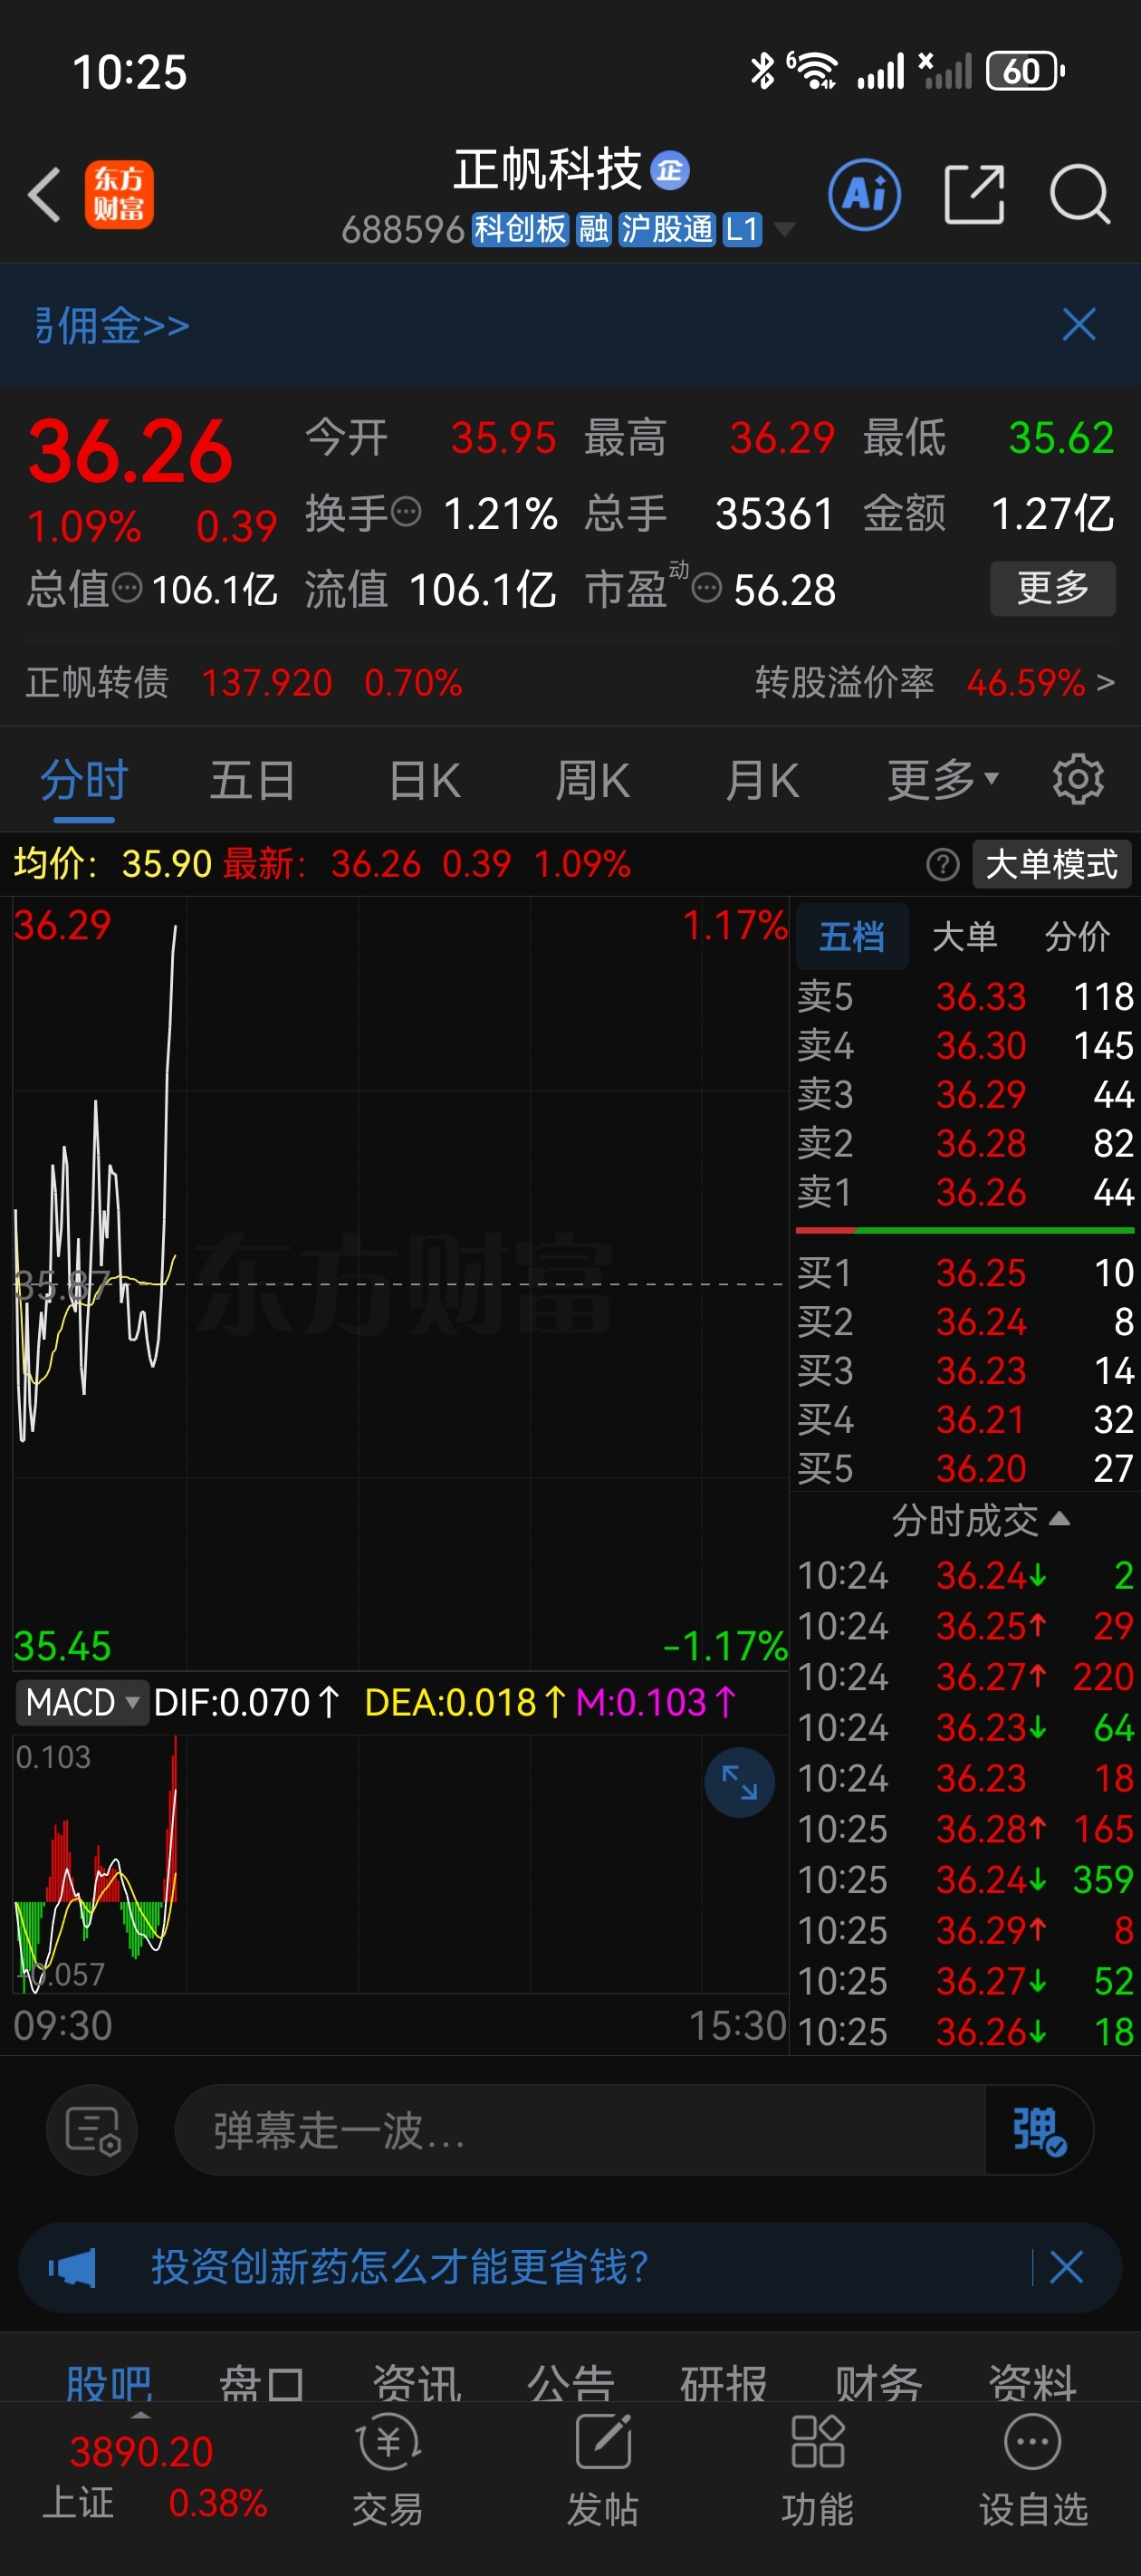The height and width of the screenshot is (2576, 1141).
Task: Tap the 上证 3890.20 index ticker
Action: [142, 2476]
